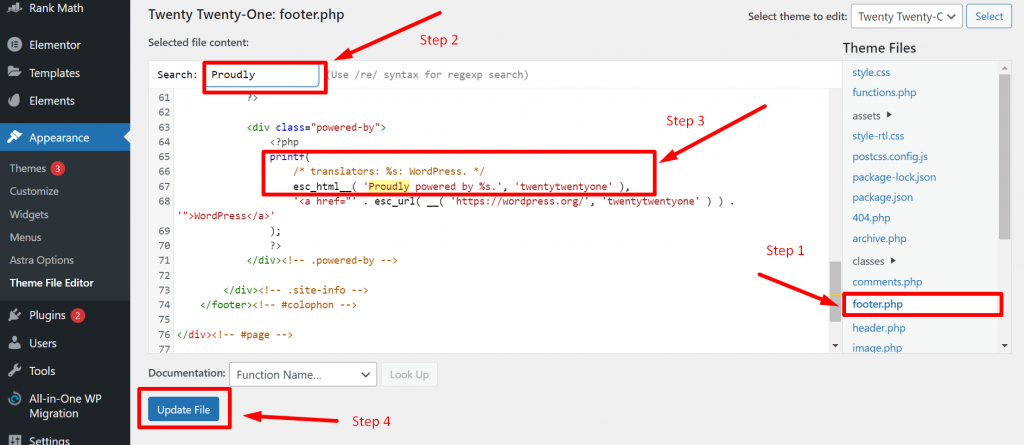Click the Templates folder icon
This screenshot has width=1024, height=445.
[x=14, y=73]
